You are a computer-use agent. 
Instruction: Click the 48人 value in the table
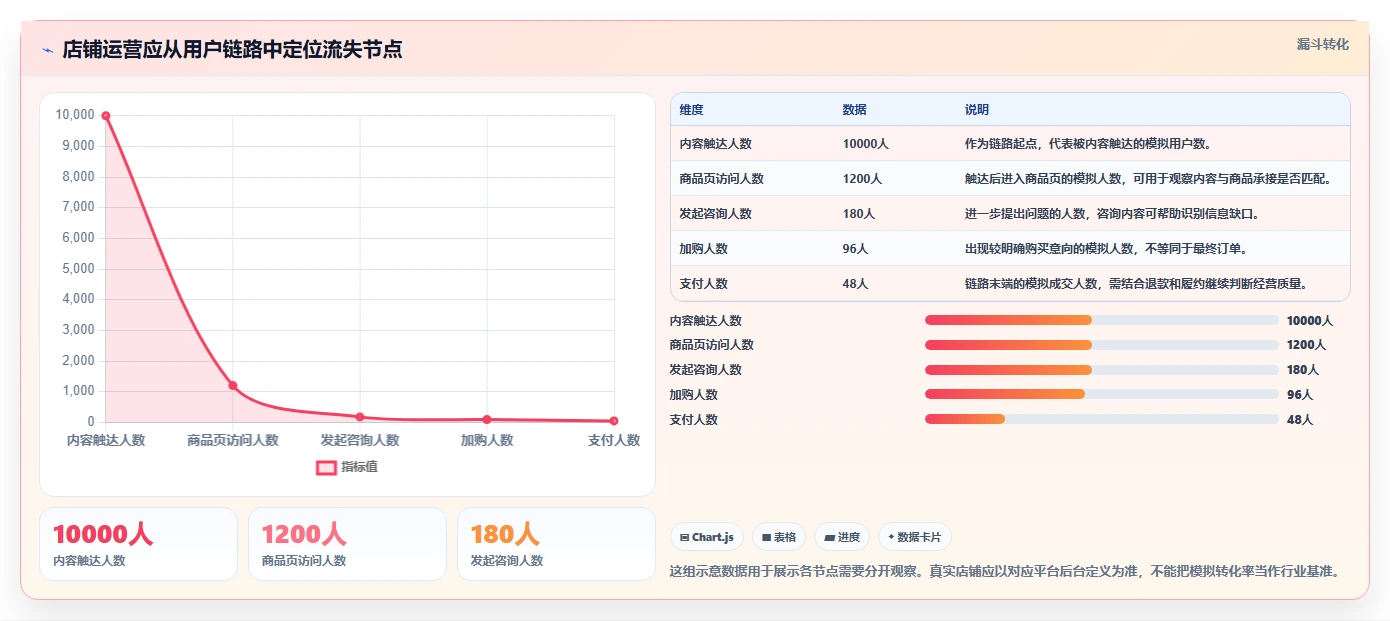click(x=856, y=284)
